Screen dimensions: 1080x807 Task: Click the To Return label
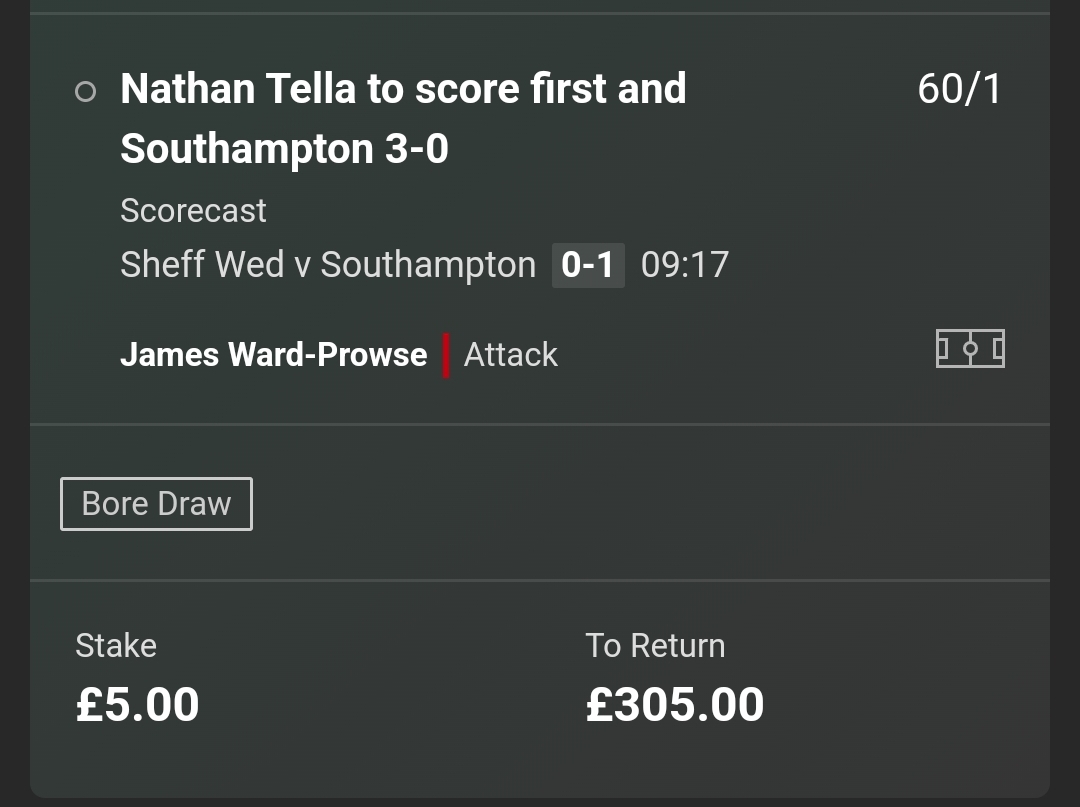[x=655, y=646]
